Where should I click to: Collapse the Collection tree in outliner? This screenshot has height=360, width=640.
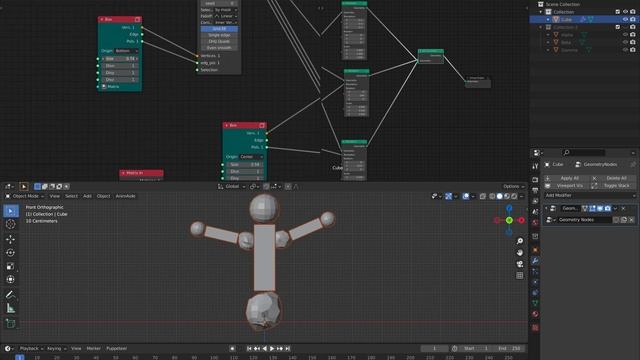[541, 12]
